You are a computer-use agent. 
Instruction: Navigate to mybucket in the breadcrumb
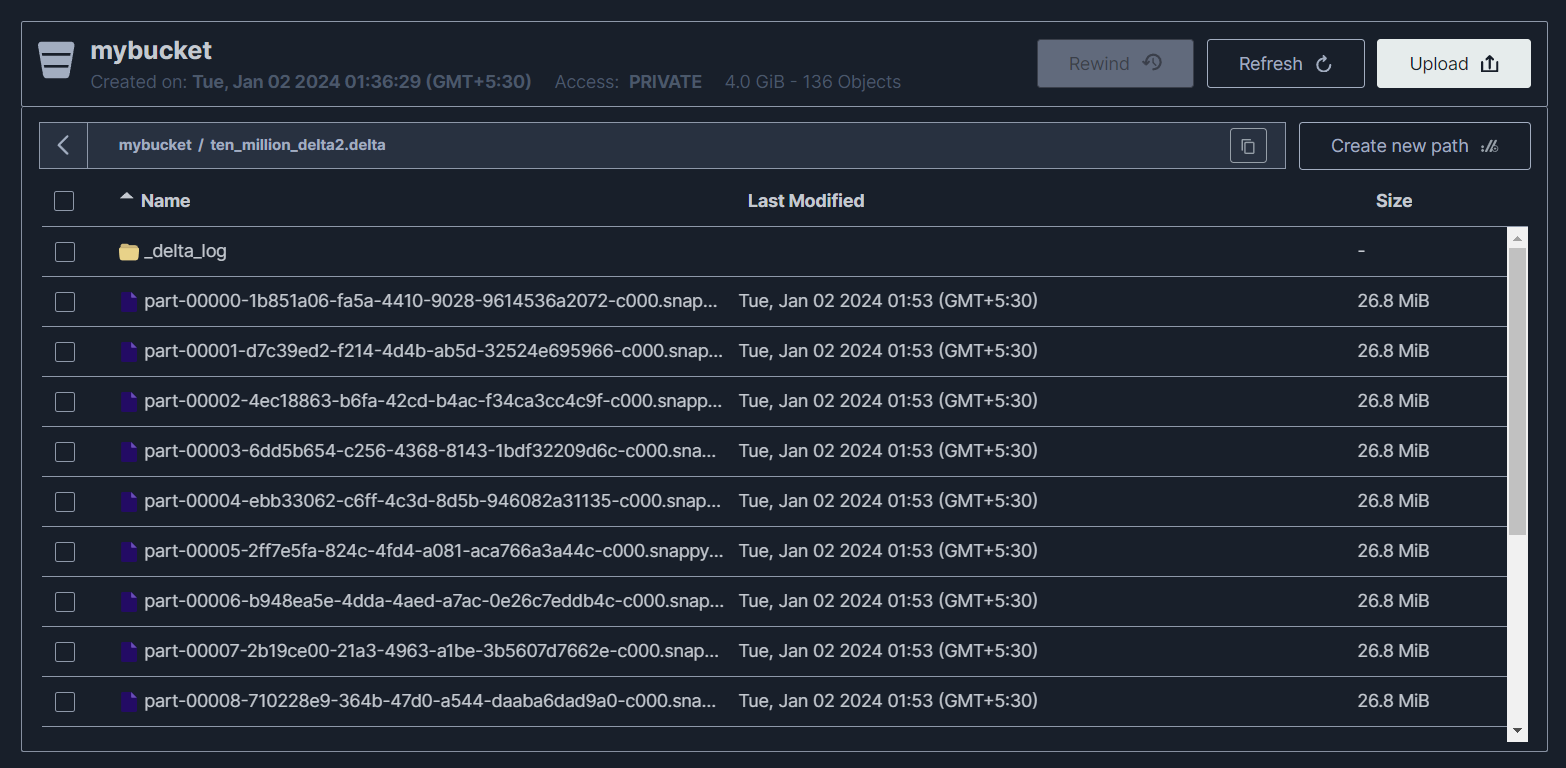tap(155, 145)
